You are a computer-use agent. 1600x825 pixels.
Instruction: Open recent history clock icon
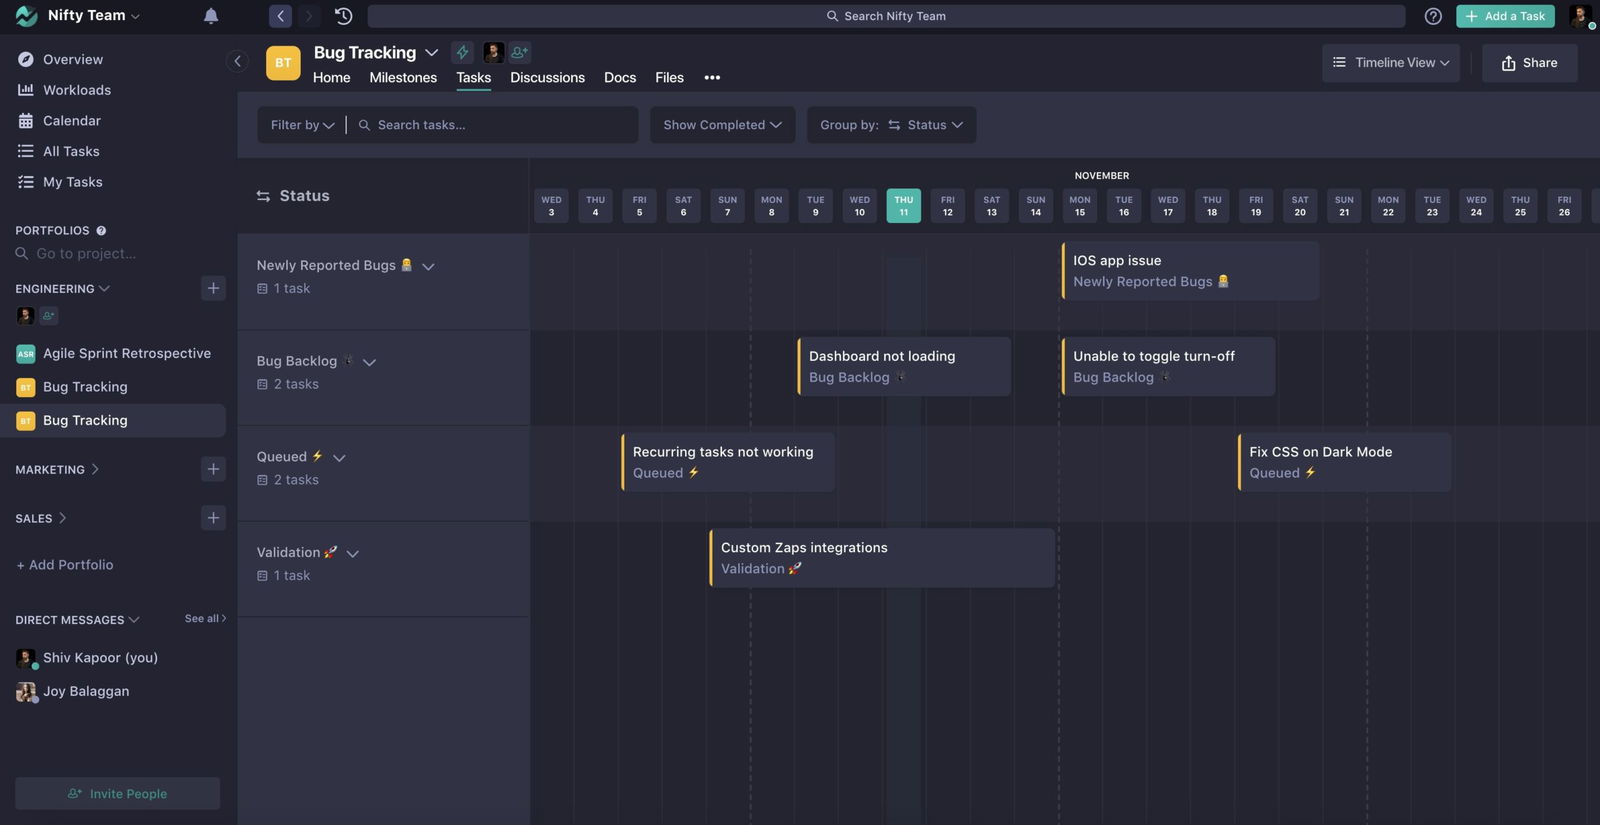pos(343,16)
